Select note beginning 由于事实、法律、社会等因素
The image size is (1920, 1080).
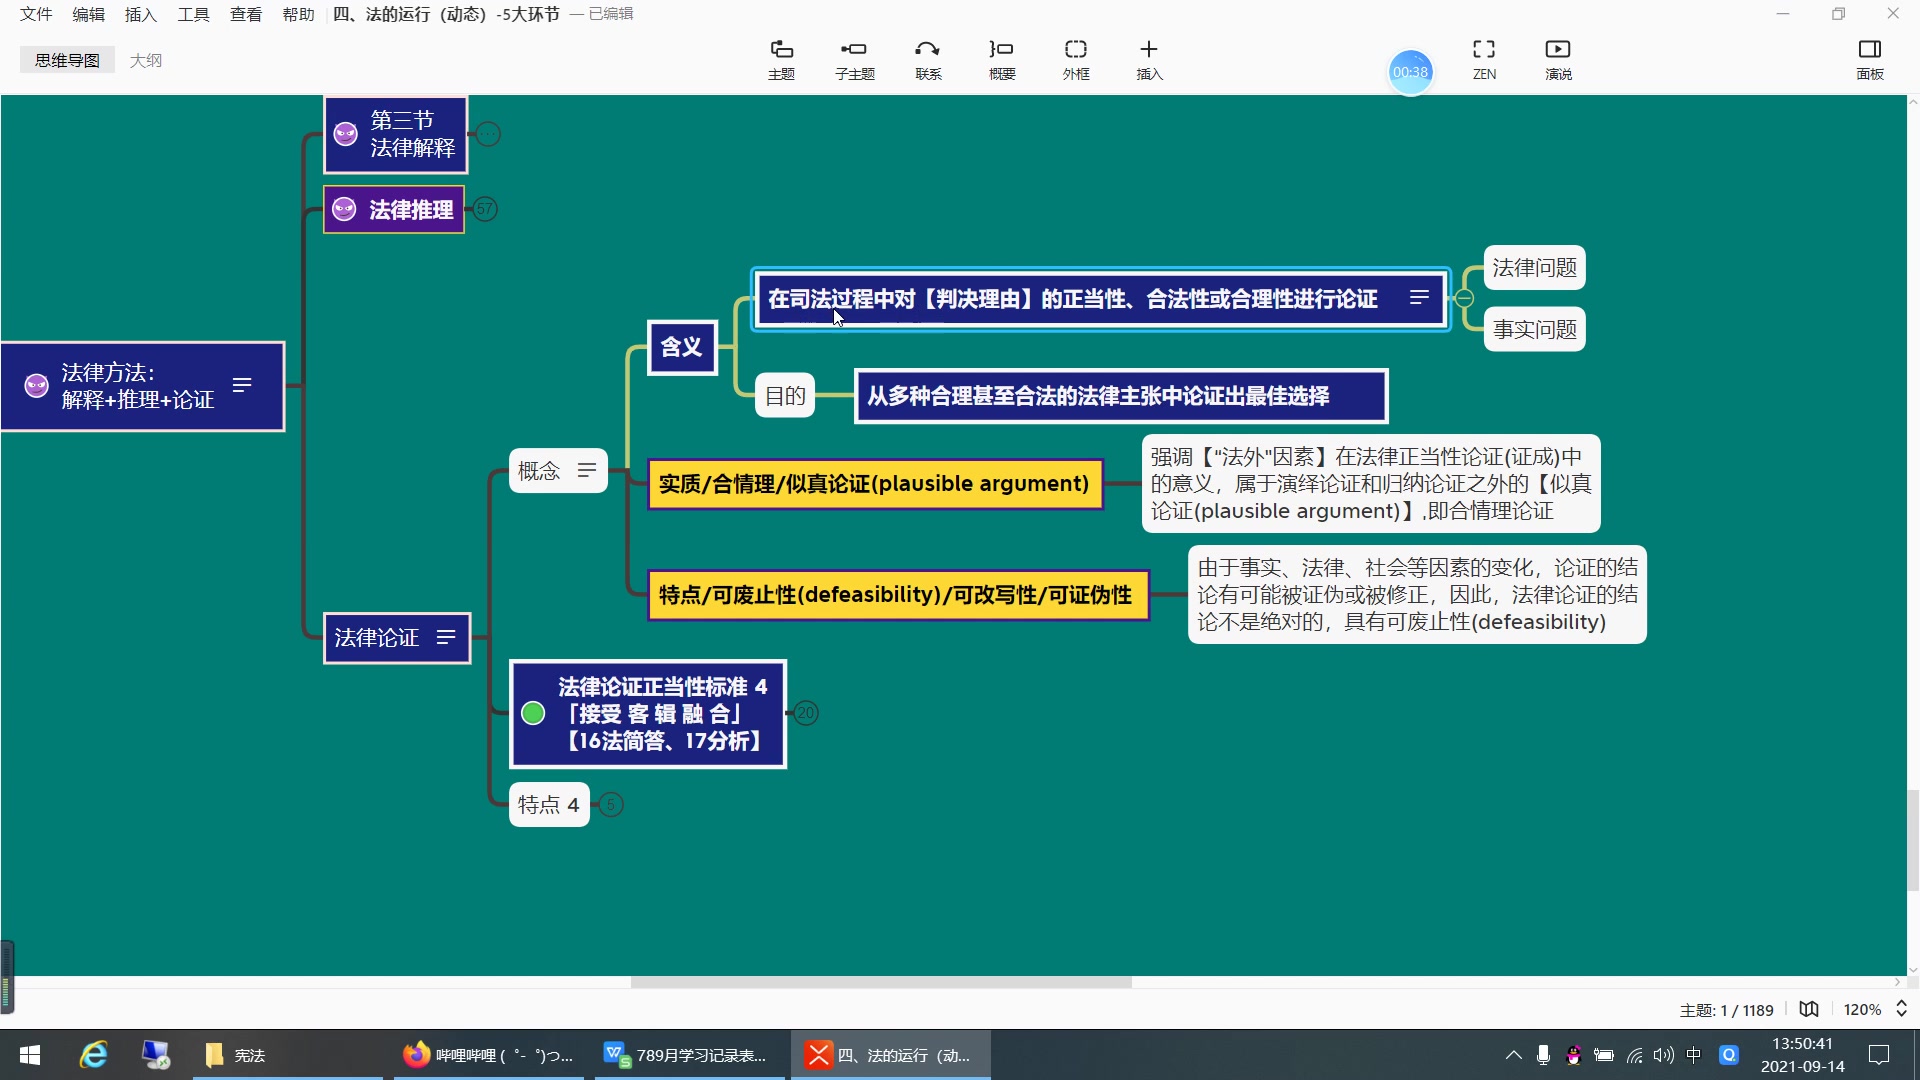[1417, 595]
